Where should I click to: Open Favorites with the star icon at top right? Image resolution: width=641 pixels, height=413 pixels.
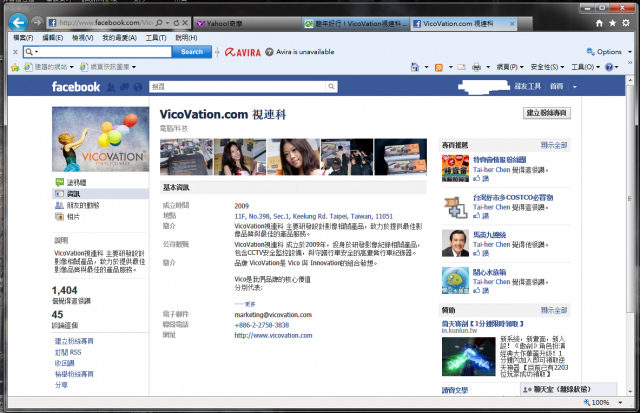(x=612, y=23)
